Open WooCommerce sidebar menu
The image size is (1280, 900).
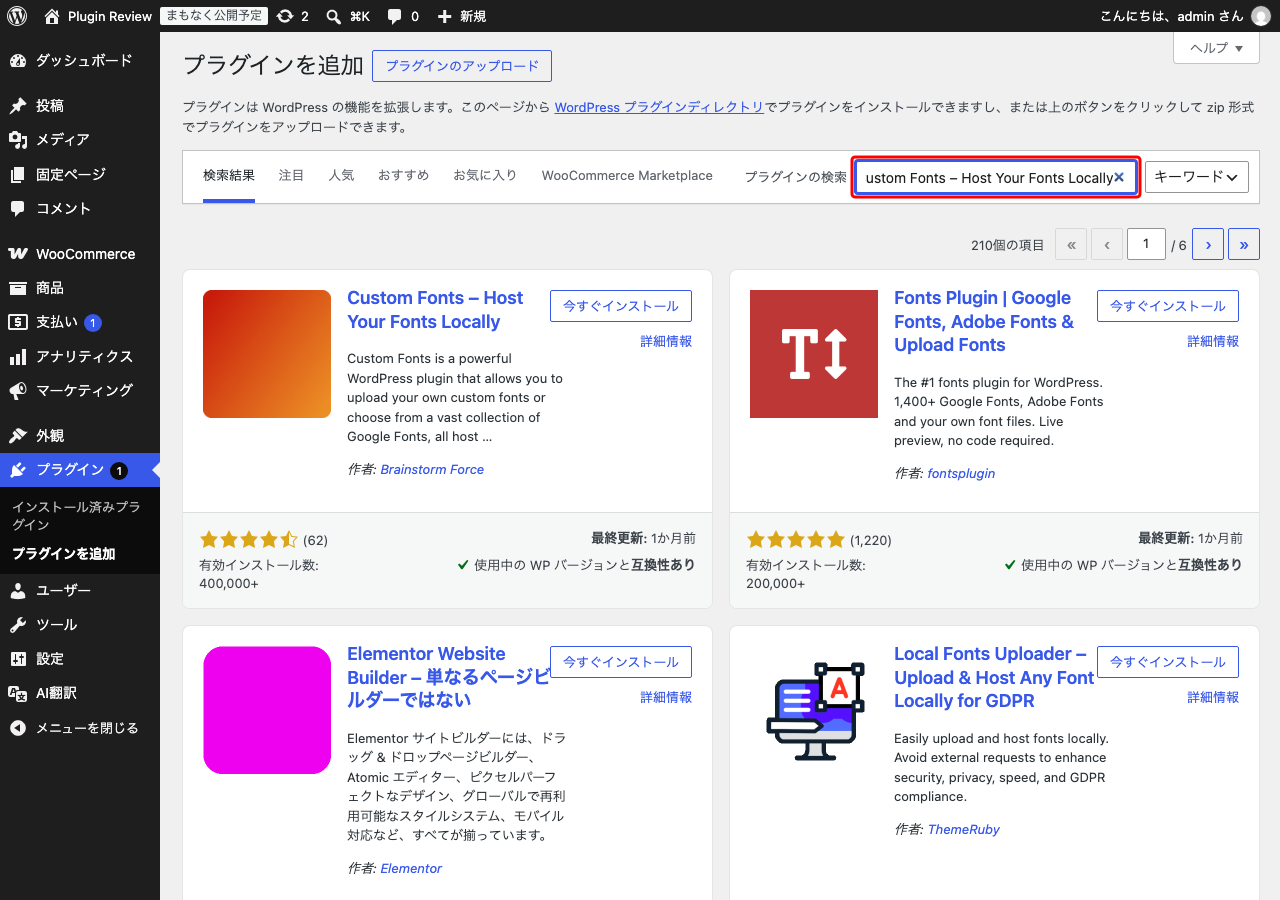point(80,254)
